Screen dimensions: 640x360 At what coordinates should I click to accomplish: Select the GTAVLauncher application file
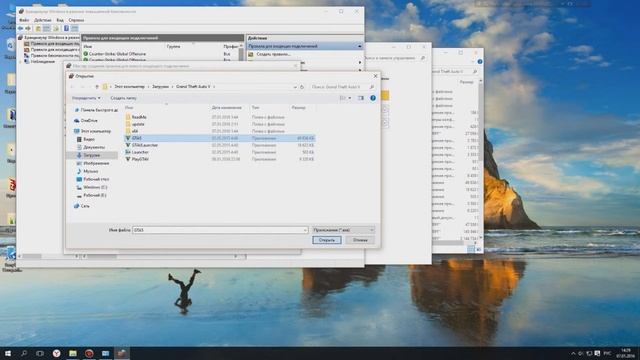[220, 145]
